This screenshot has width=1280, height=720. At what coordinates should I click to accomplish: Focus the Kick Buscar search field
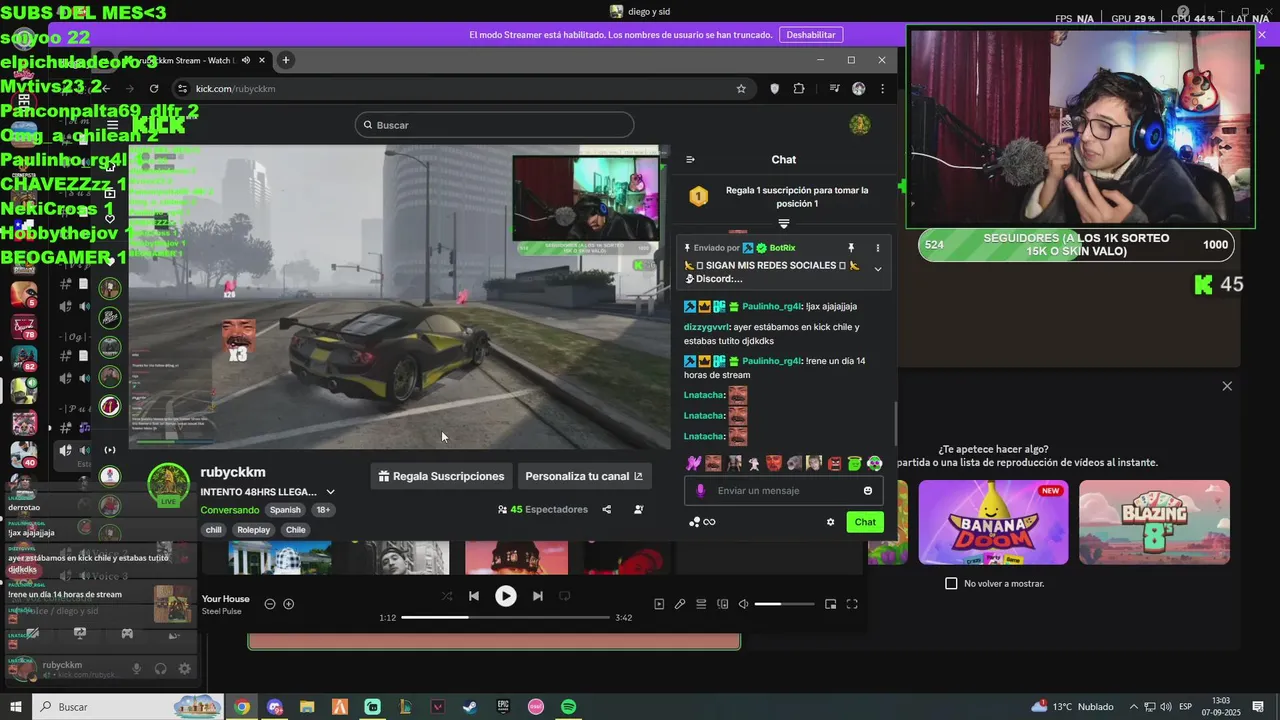pyautogui.click(x=494, y=125)
